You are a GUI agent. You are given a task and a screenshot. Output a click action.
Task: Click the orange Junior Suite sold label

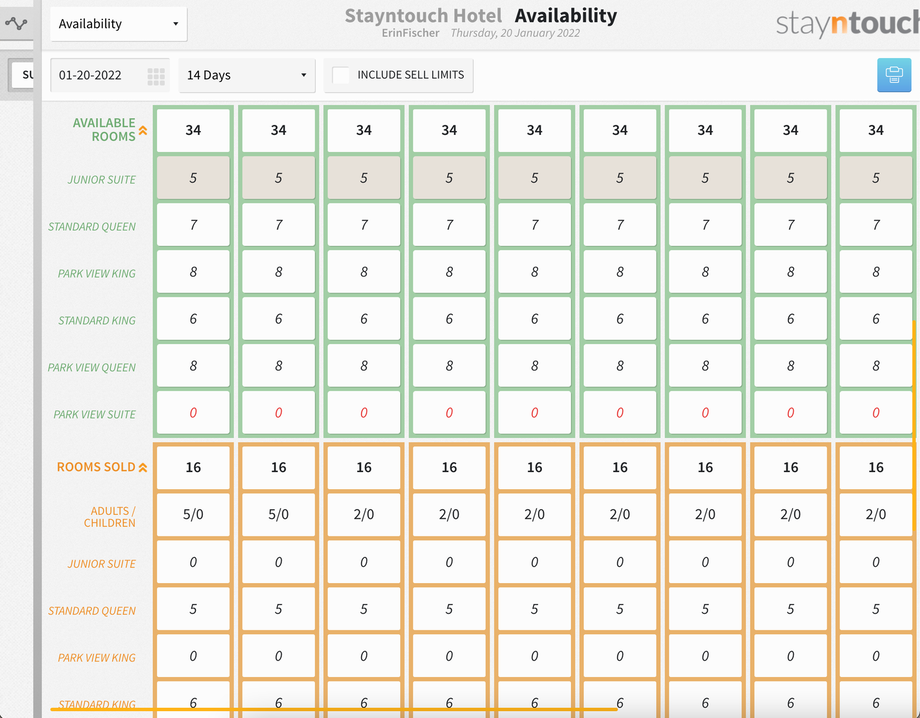coord(102,564)
